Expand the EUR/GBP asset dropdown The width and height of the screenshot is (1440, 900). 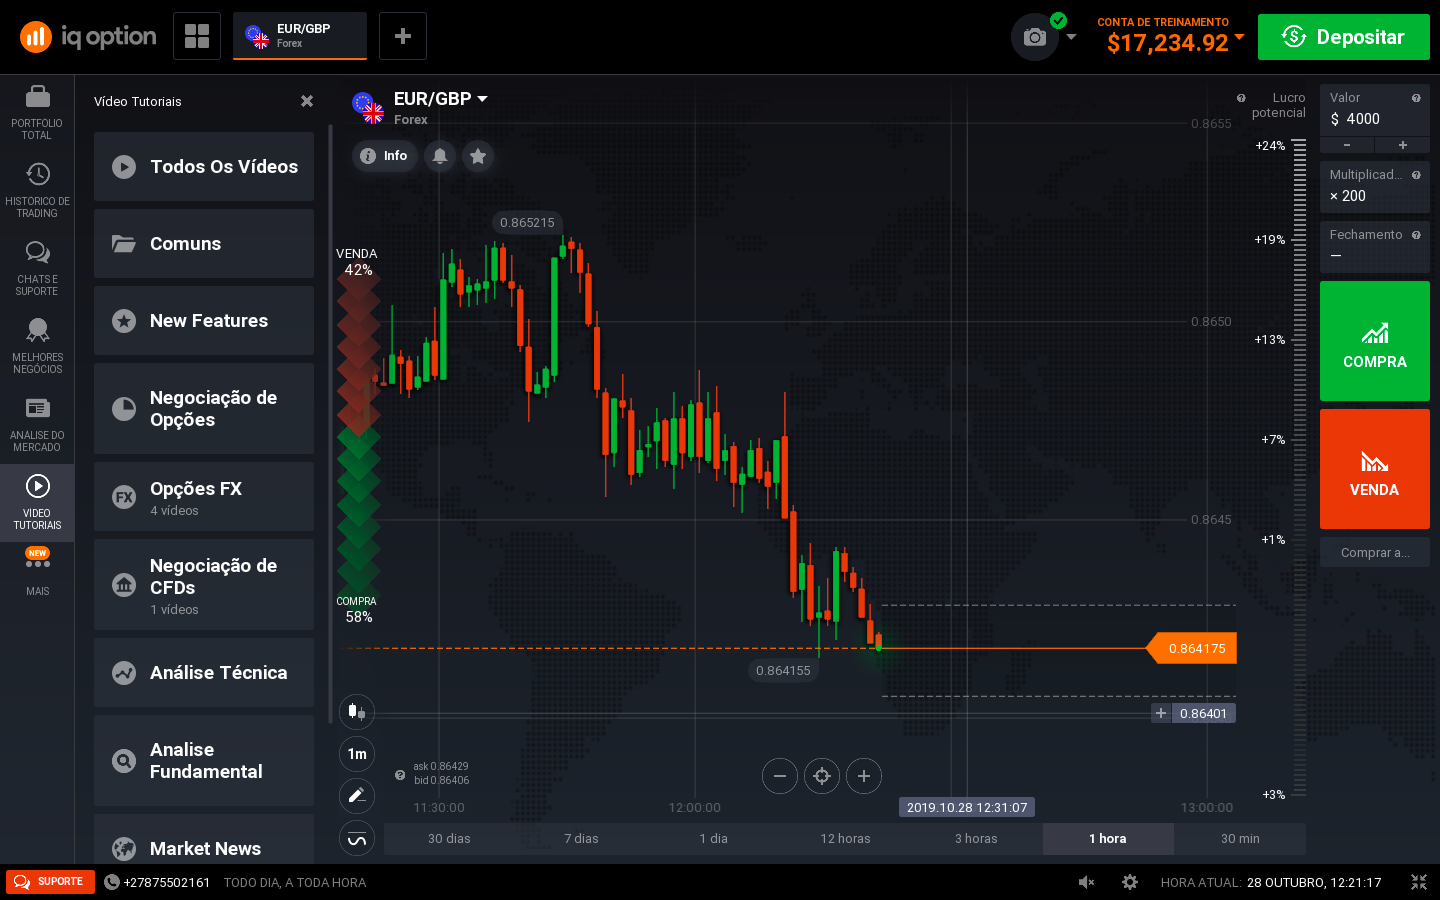482,99
